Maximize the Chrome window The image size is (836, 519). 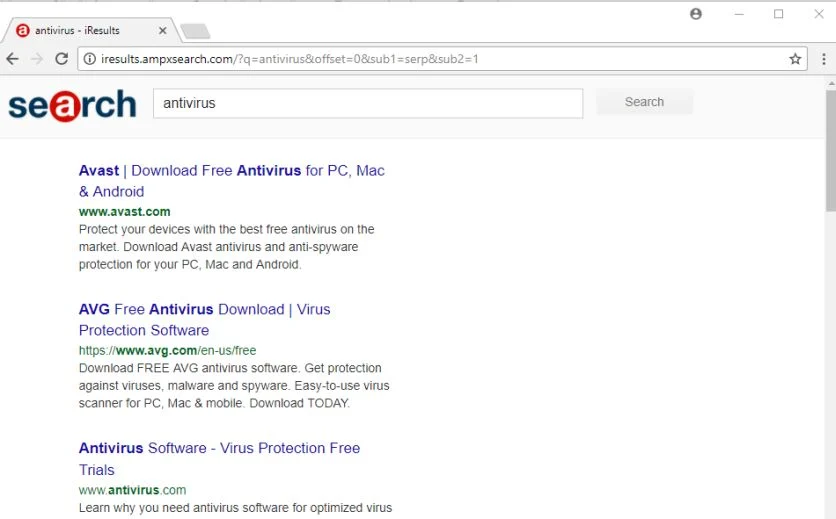tap(778, 14)
